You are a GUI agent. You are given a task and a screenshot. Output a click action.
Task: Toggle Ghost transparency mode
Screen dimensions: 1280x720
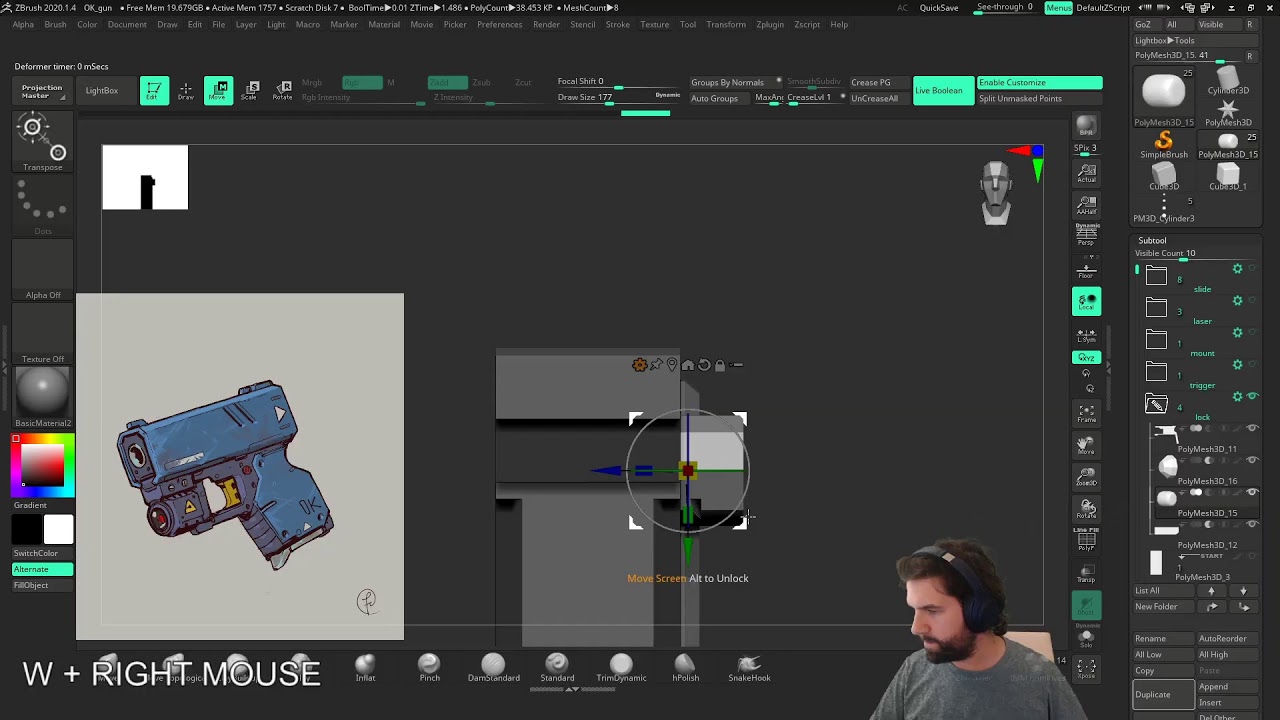pyautogui.click(x=1086, y=605)
